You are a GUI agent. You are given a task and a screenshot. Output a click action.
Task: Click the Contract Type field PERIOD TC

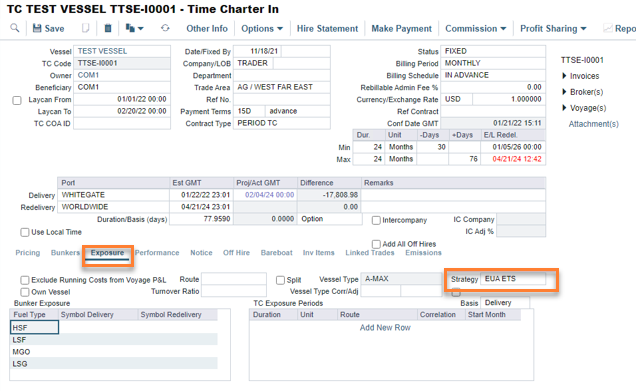tap(282, 123)
